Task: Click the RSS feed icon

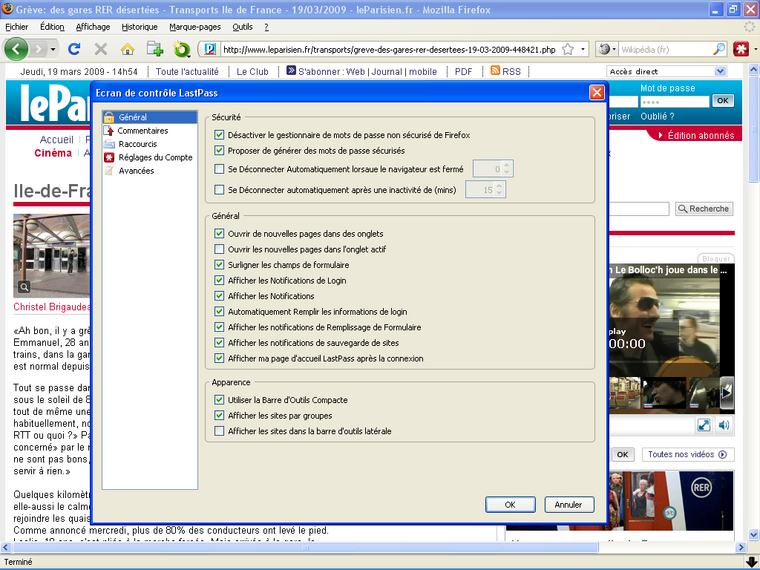Action: (x=495, y=71)
